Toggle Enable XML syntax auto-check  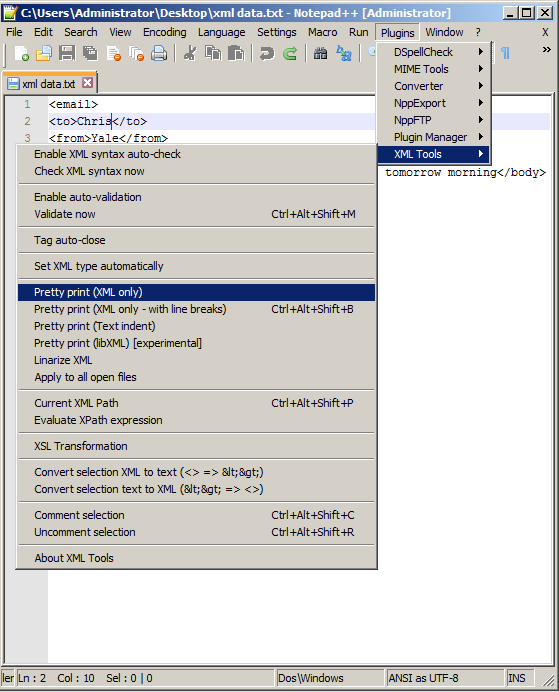[x=196, y=154]
